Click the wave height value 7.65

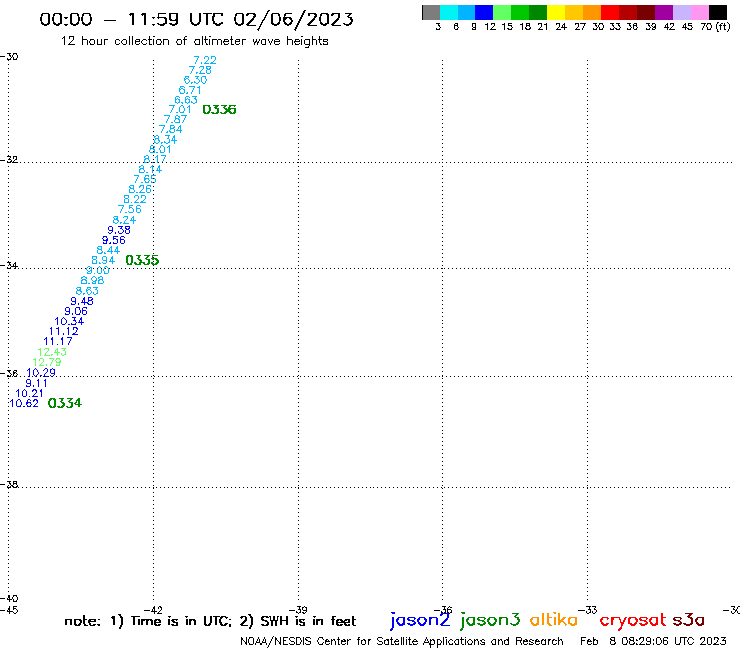click(145, 179)
